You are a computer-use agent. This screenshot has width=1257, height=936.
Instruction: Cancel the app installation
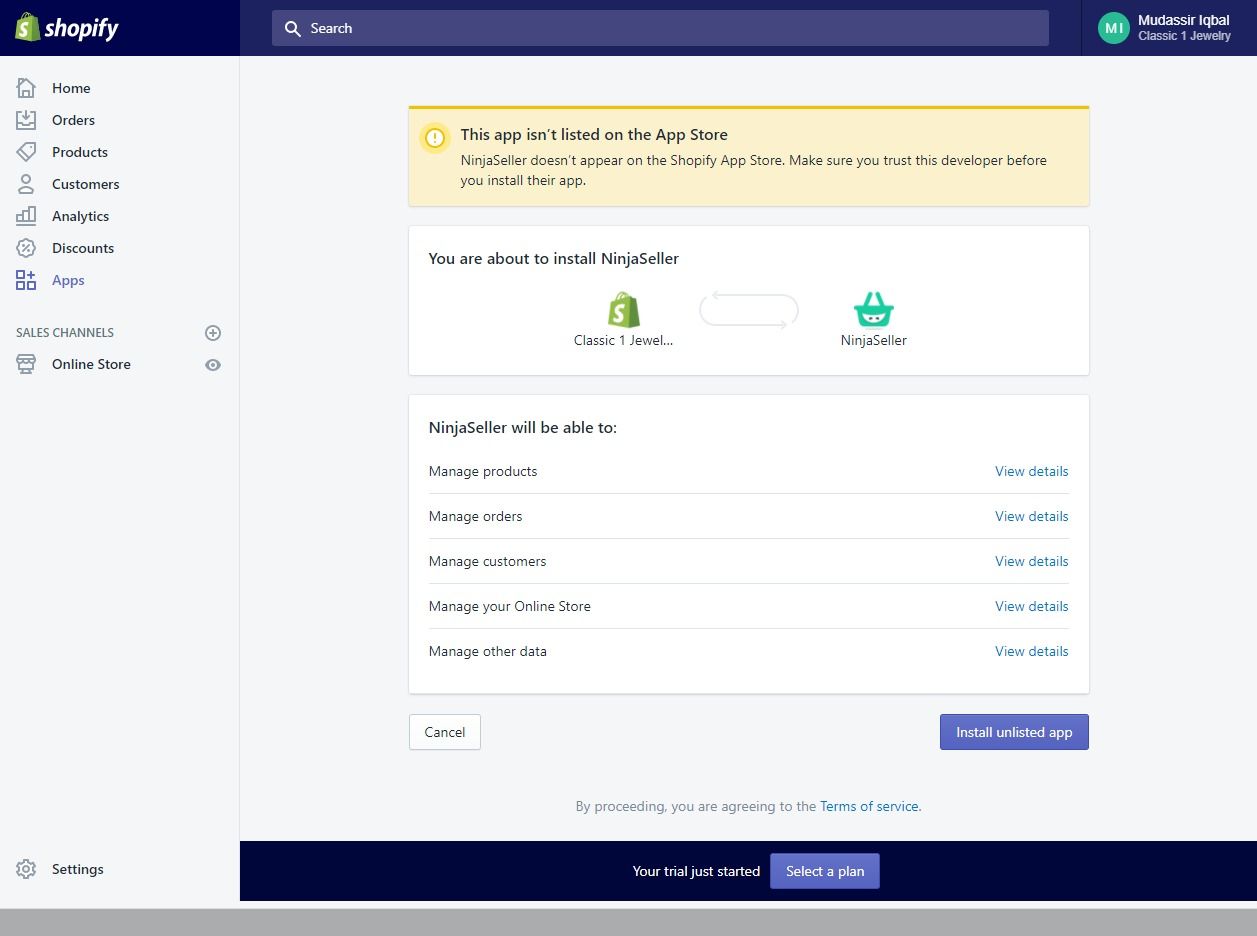click(x=445, y=732)
